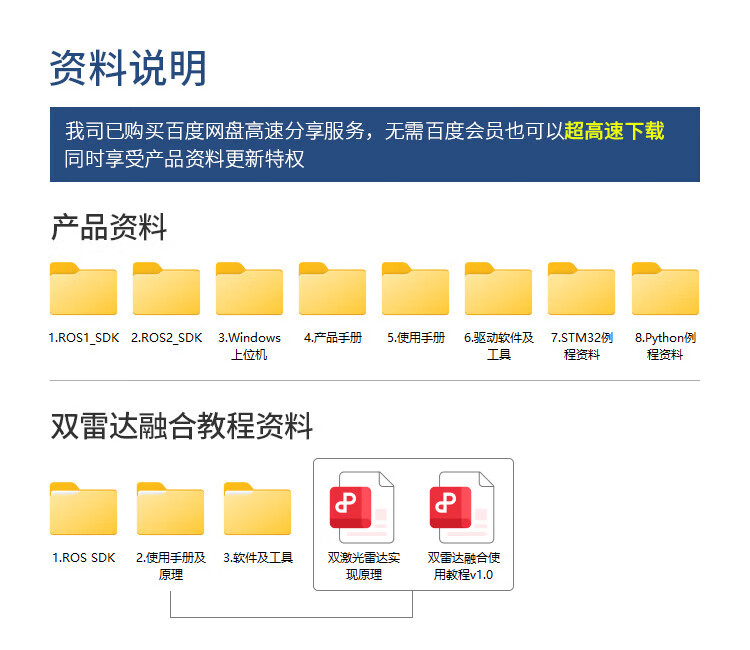750x650 pixels.
Task: Select the 4.产品手册 folder icon
Action: click(332, 290)
